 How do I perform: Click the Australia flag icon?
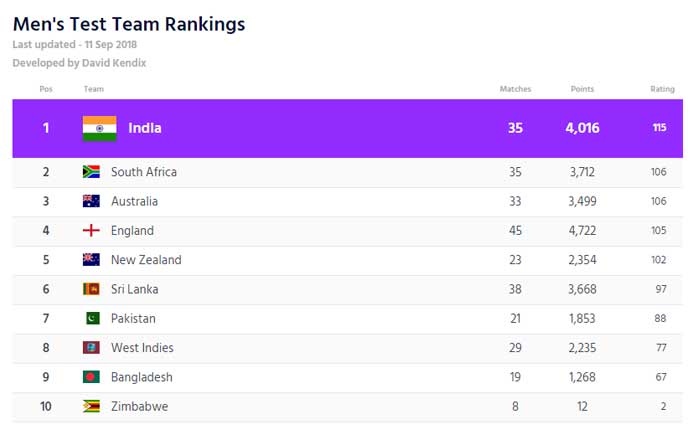(91, 201)
